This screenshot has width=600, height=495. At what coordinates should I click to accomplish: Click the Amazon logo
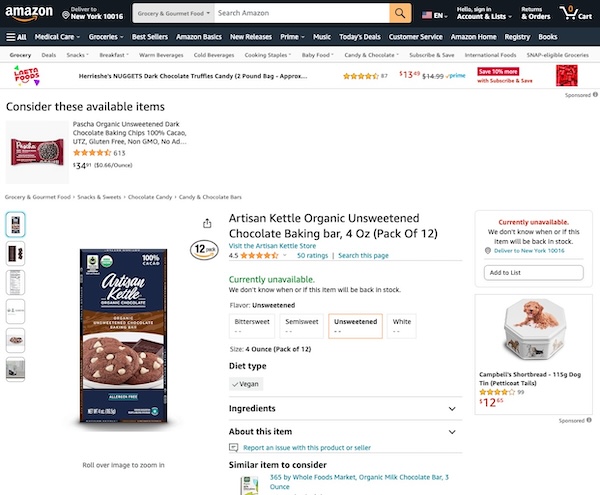click(x=29, y=13)
